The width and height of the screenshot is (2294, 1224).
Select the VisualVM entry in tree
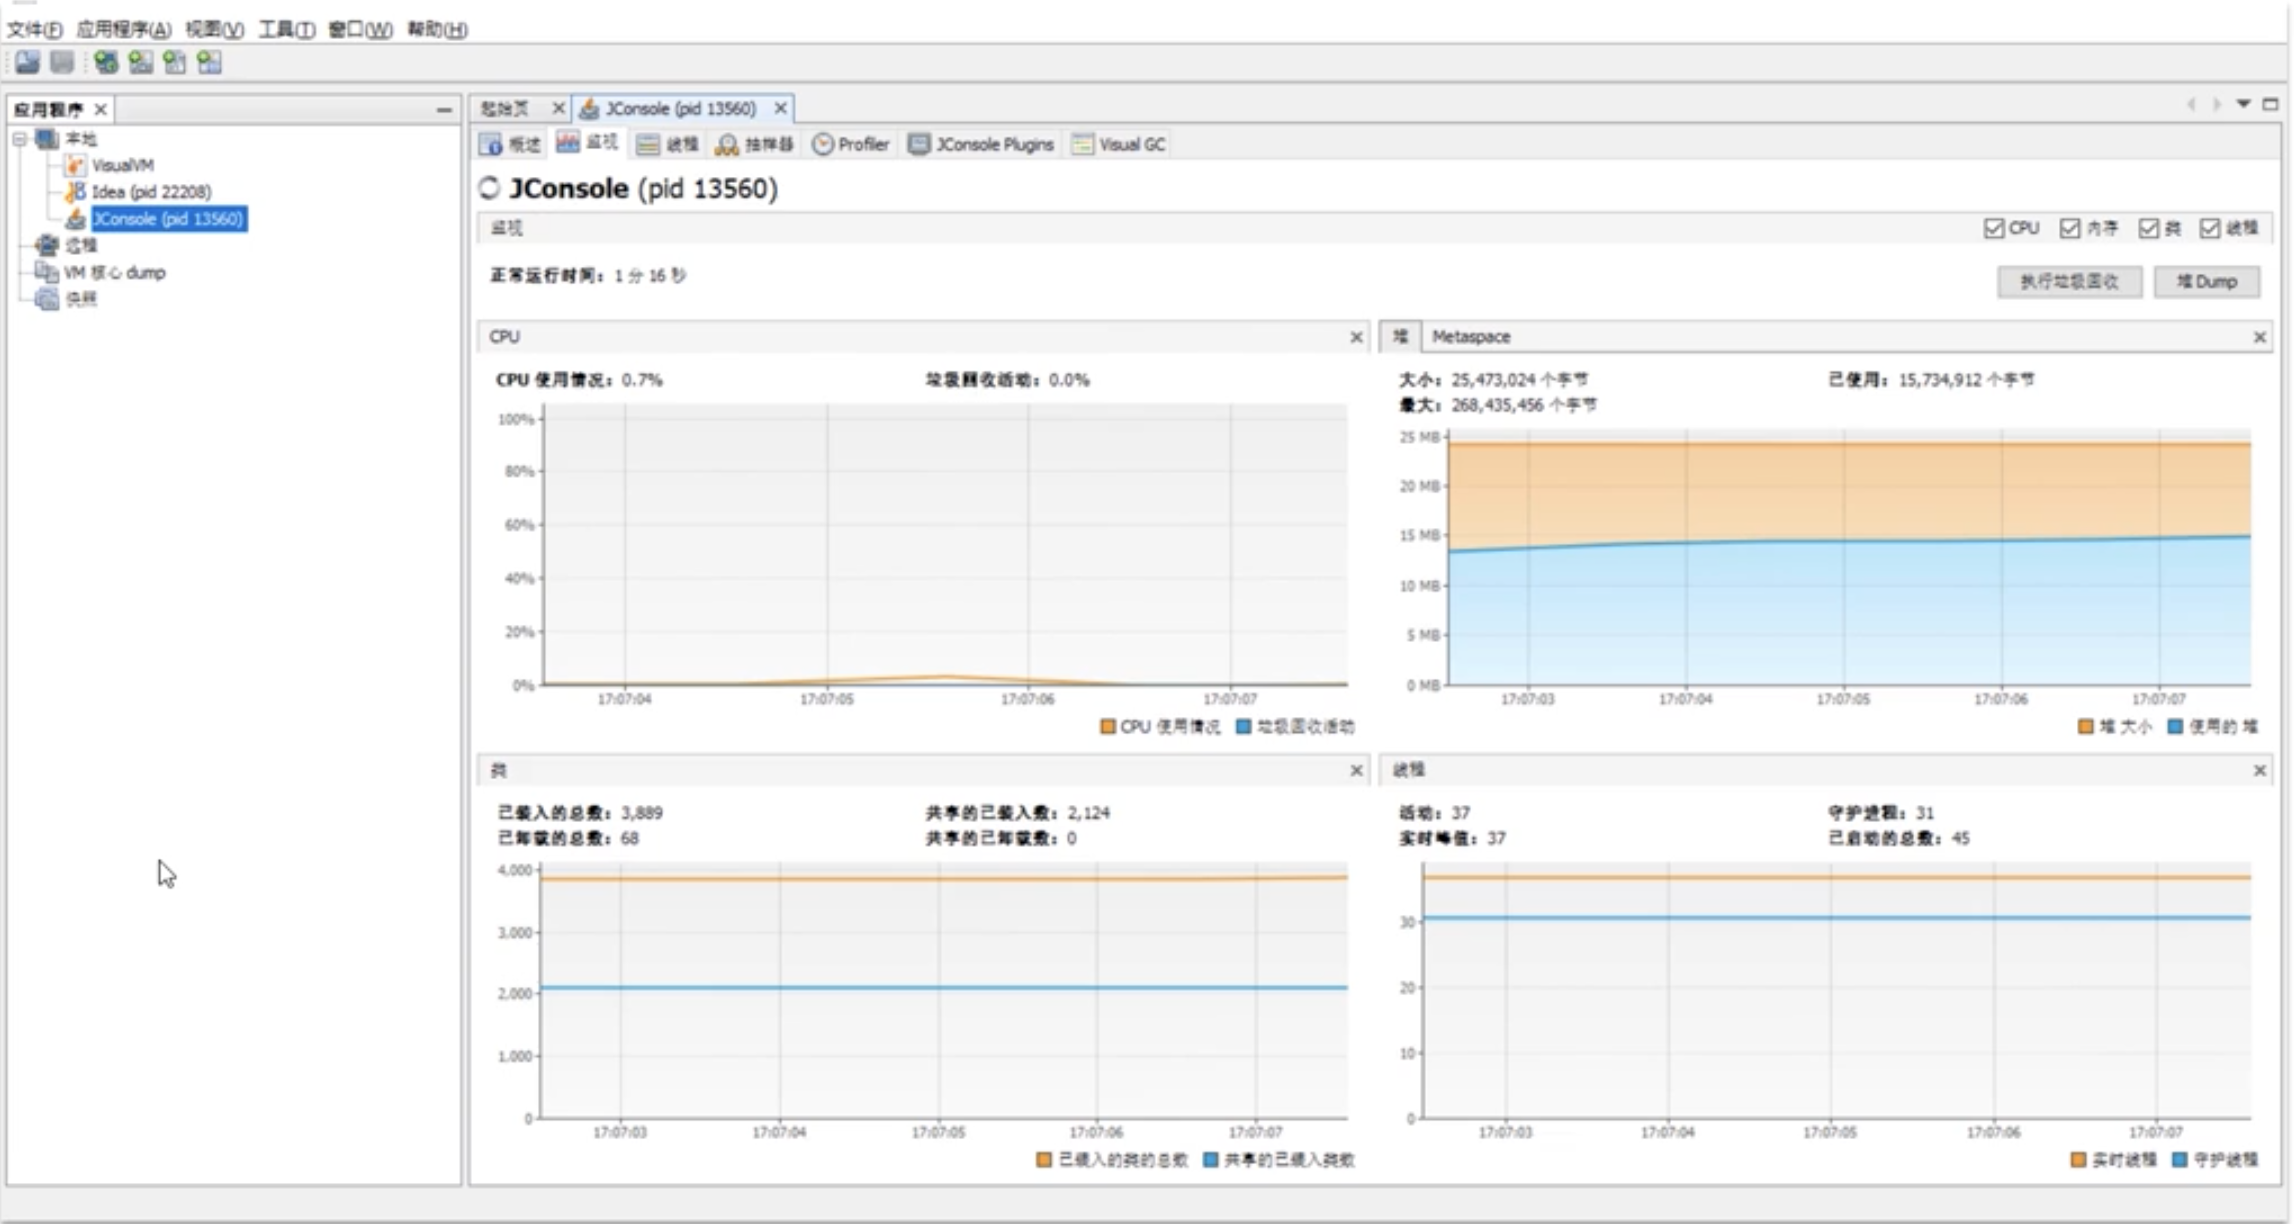pyautogui.click(x=122, y=165)
